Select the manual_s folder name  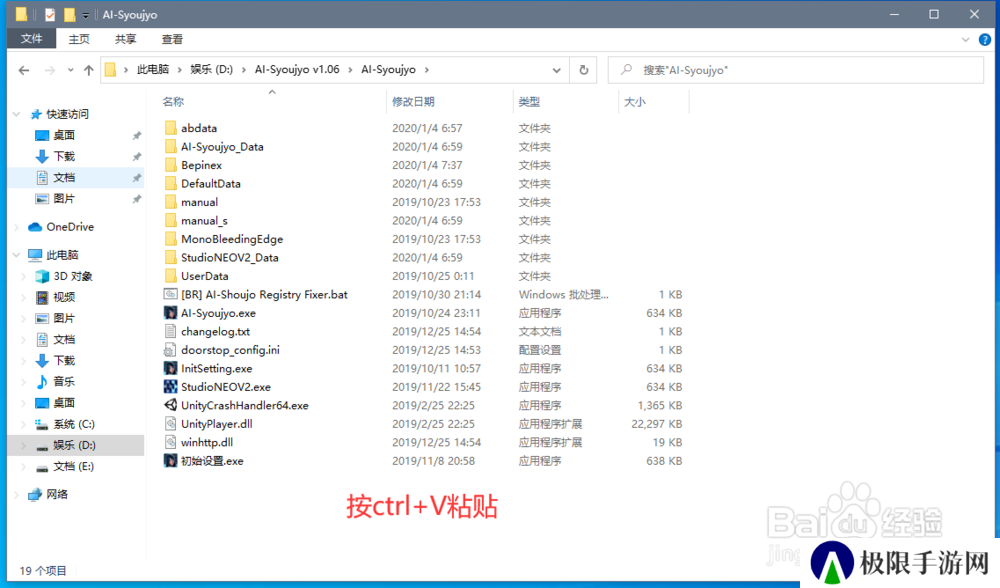[x=204, y=221]
